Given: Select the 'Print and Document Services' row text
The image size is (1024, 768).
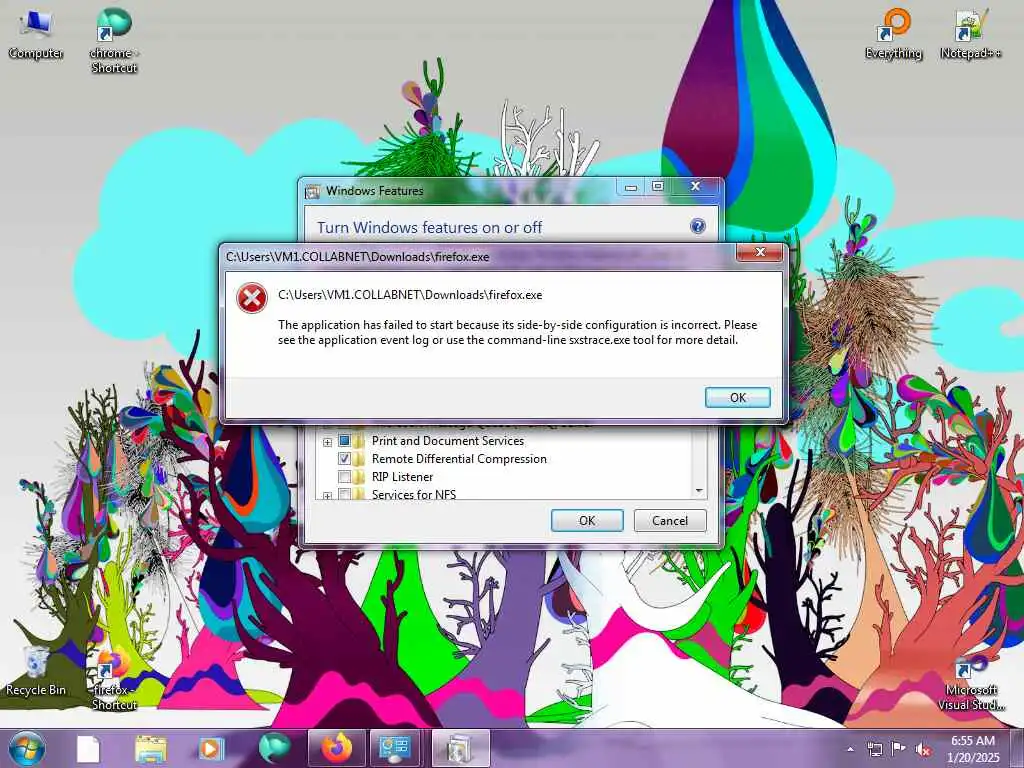Looking at the screenshot, I should click(x=447, y=441).
